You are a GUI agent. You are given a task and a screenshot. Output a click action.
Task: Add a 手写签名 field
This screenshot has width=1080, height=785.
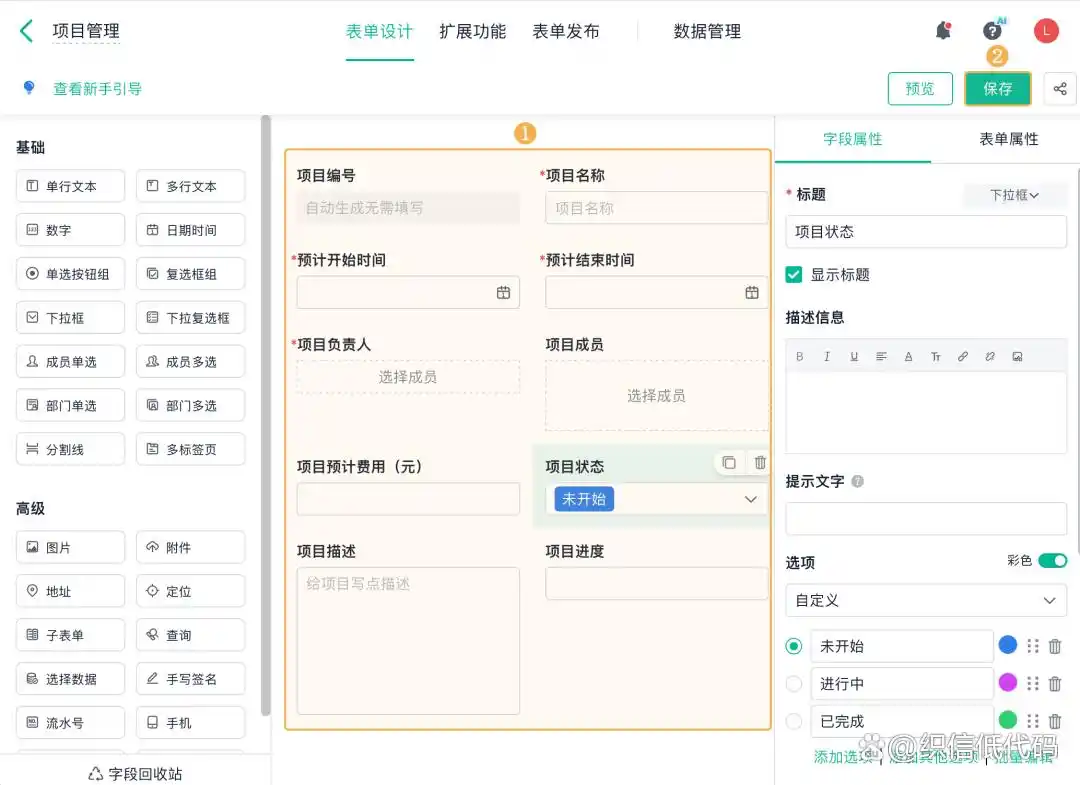click(190, 678)
